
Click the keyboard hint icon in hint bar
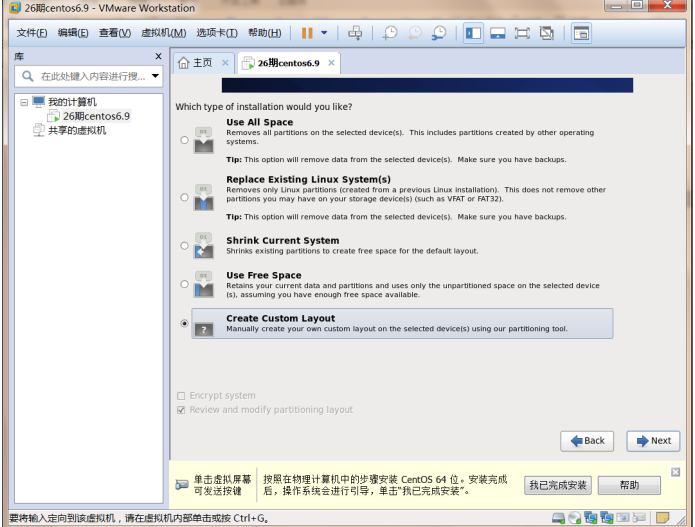[x=182, y=484]
